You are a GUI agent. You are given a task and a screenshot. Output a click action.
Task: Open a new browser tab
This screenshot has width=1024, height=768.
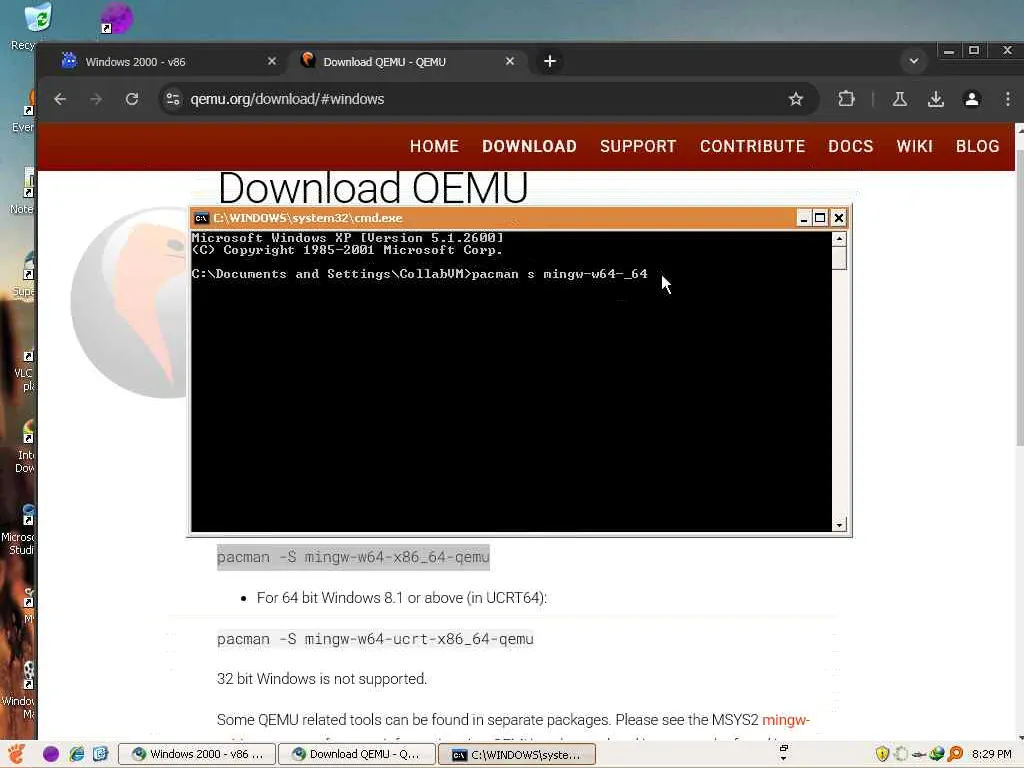pyautogui.click(x=550, y=61)
